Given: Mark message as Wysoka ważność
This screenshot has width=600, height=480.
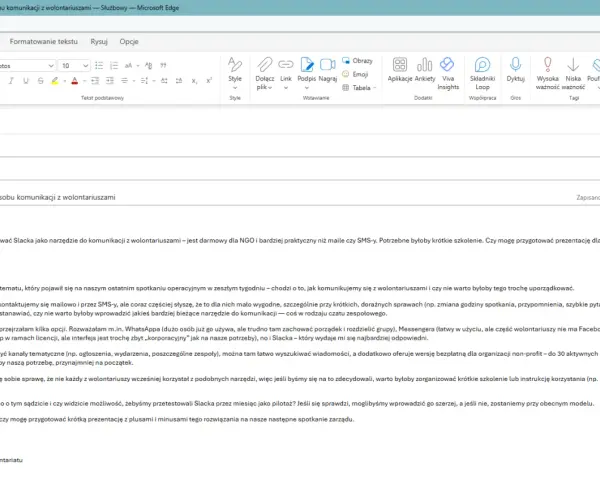Looking at the screenshot, I should (x=548, y=73).
